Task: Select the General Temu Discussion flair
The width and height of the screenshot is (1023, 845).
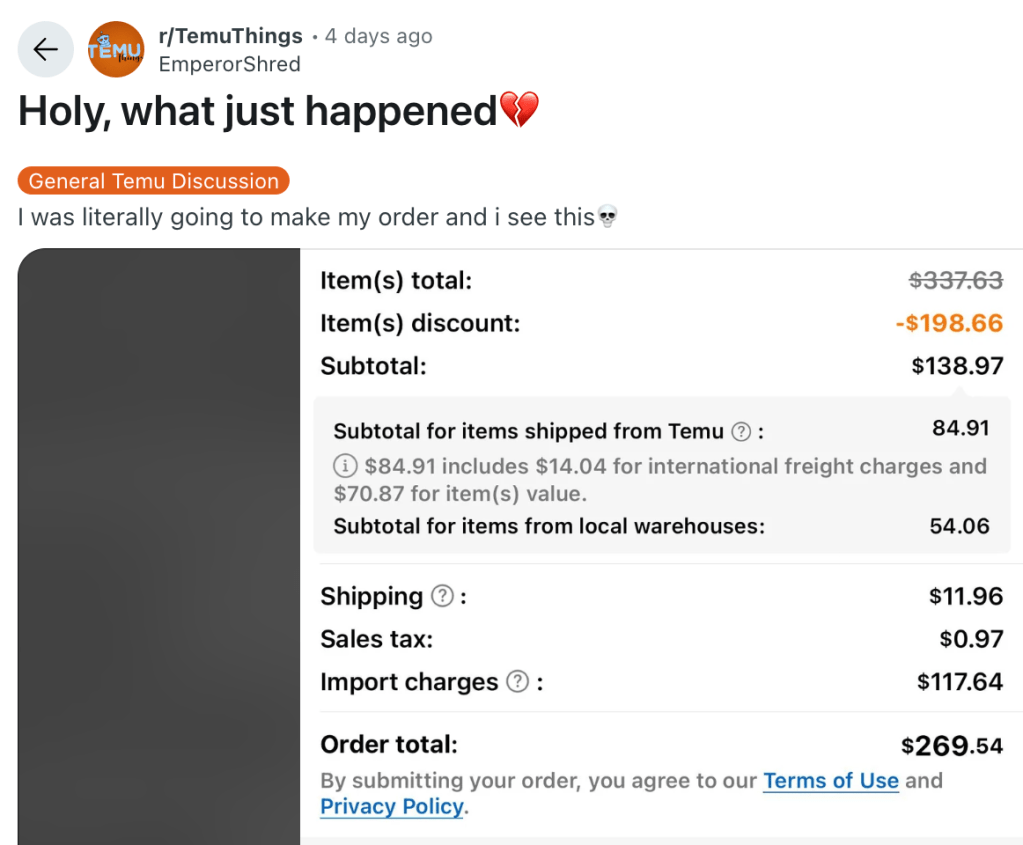Action: 154,181
